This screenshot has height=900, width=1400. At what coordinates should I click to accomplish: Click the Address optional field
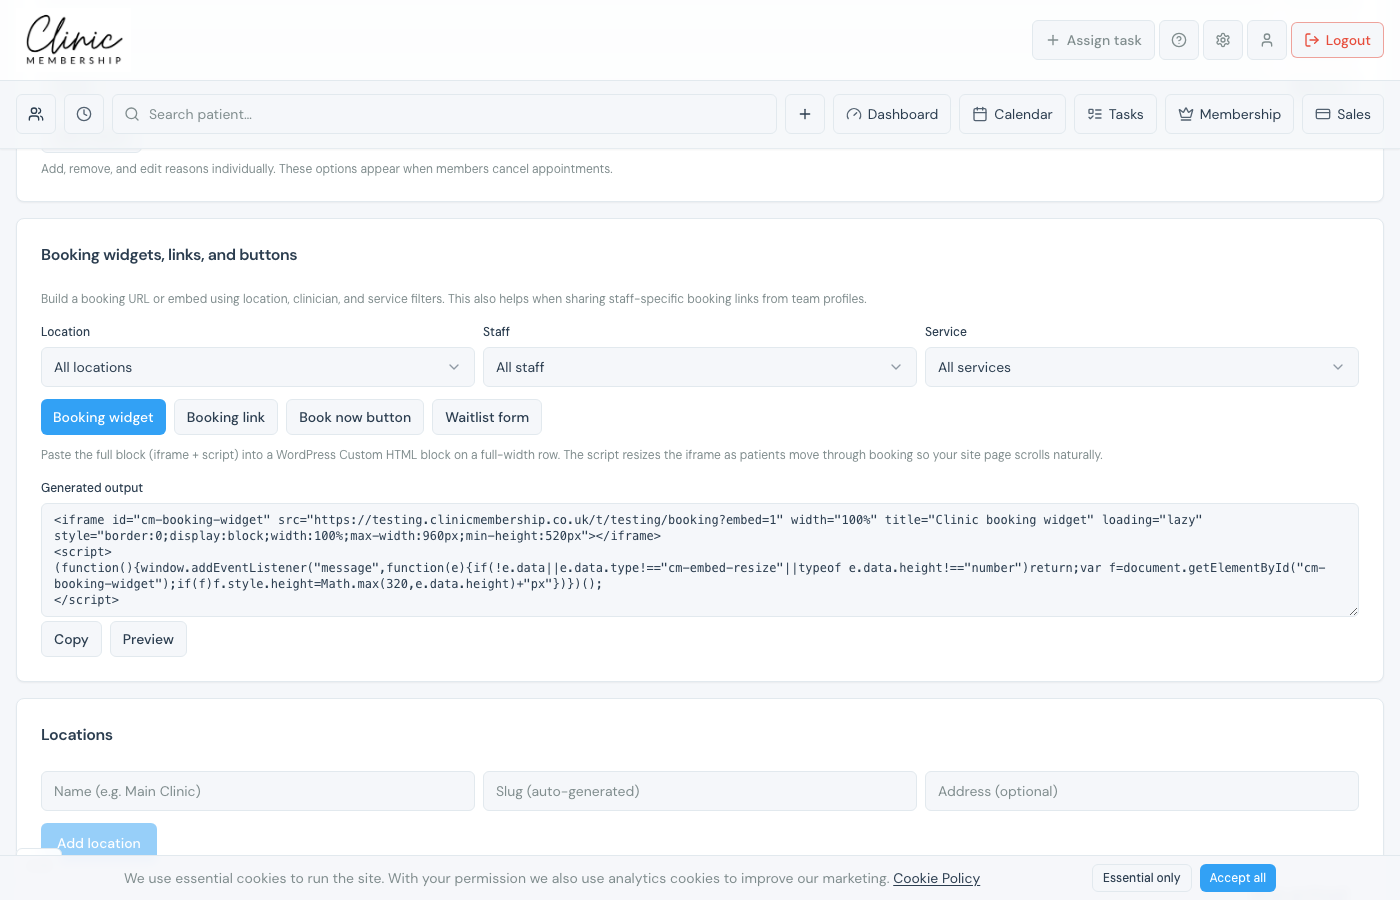(x=1142, y=791)
